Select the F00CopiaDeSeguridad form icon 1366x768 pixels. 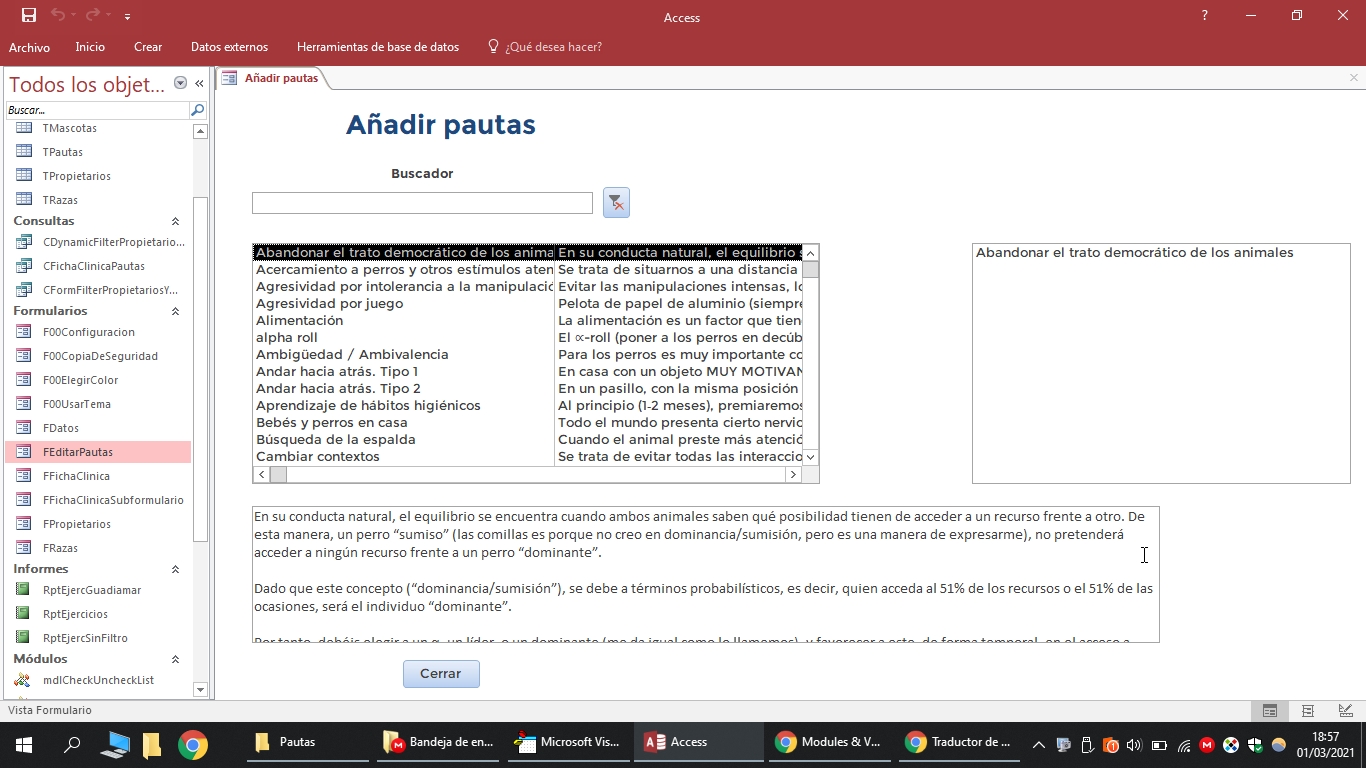tap(25, 356)
